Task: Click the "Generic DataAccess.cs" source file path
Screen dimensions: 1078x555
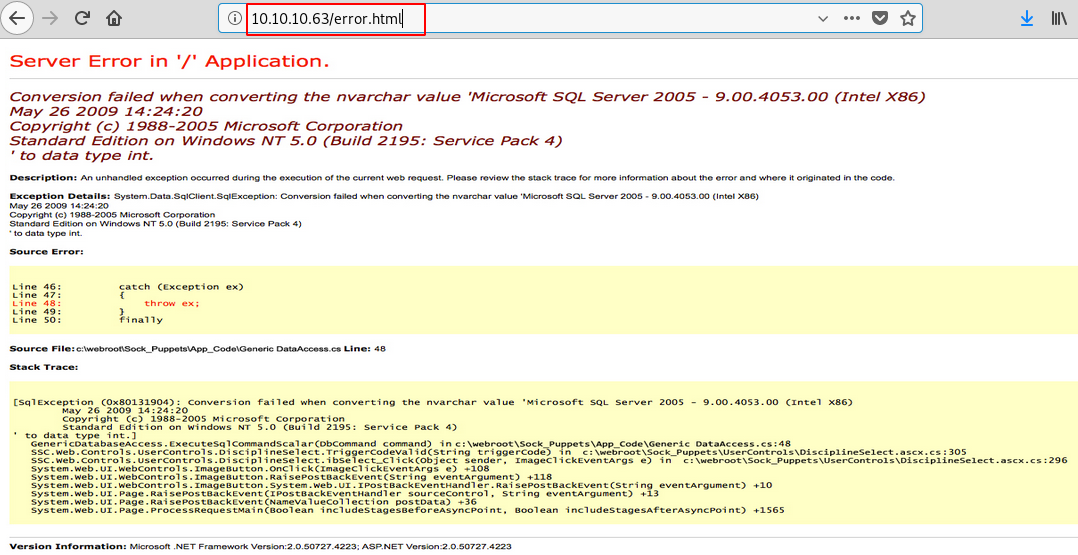Action: 208,349
